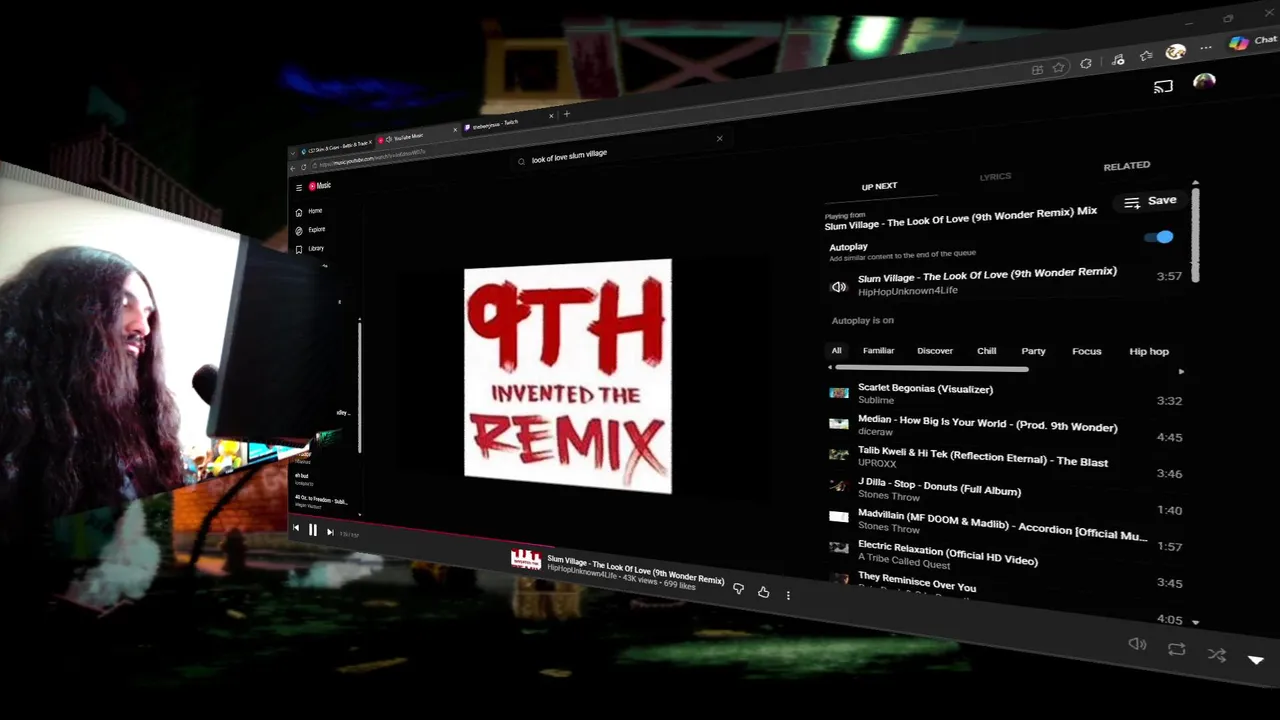Click the cast to device icon
1280x720 pixels.
[x=1163, y=86]
